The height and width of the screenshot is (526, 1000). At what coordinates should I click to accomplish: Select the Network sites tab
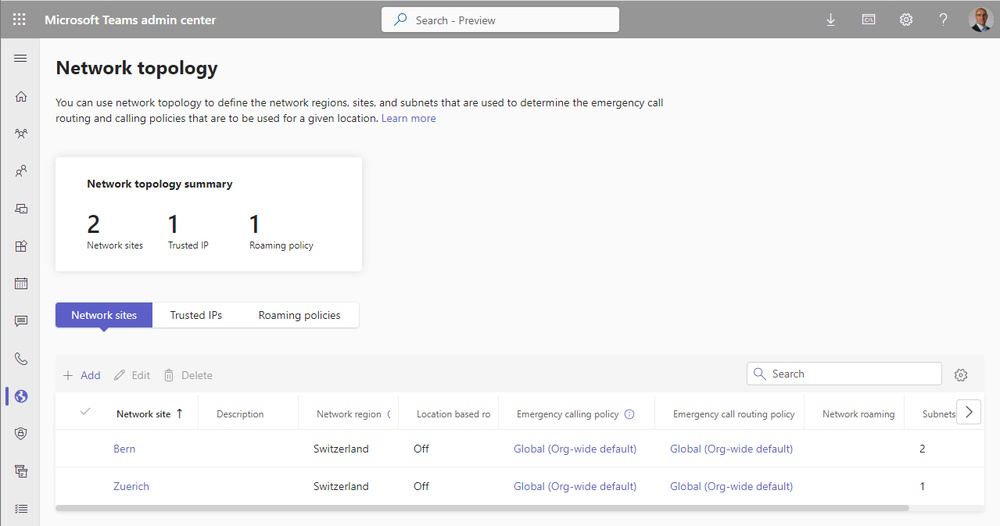point(104,315)
